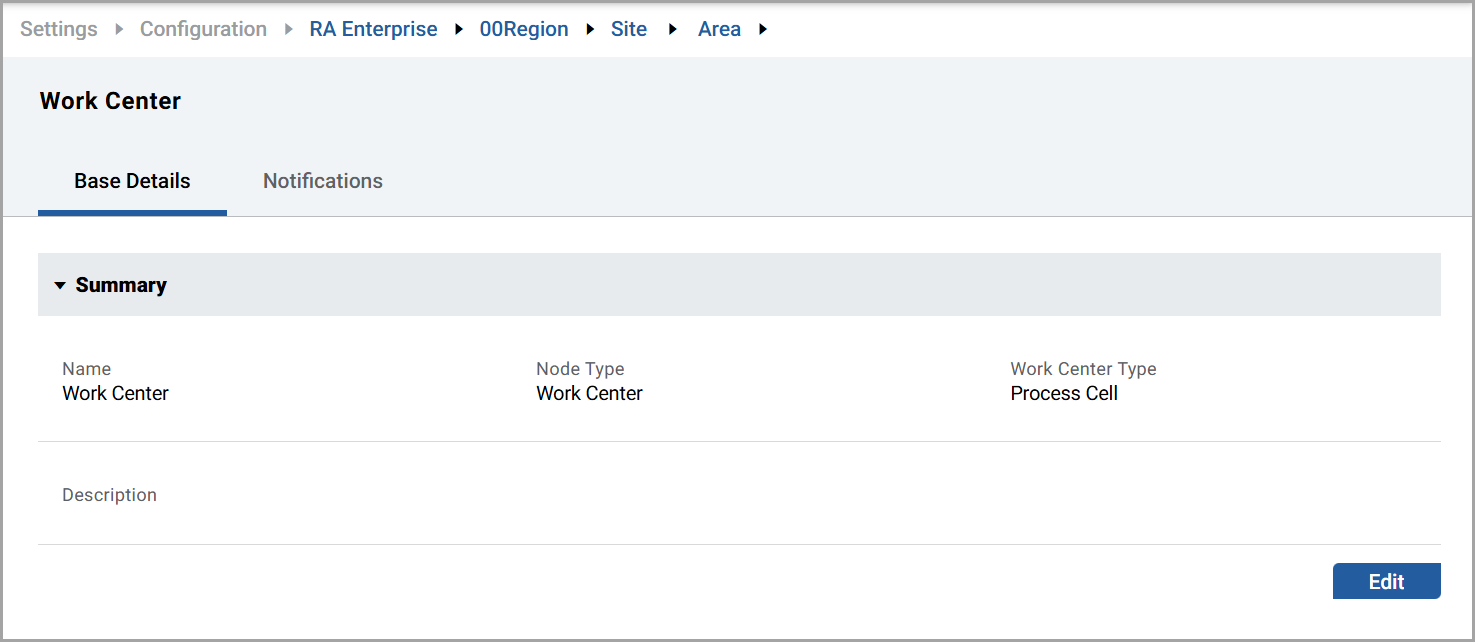Click the arrow after Settings breadcrumb
Screen dimensions: 1475x642
119,29
